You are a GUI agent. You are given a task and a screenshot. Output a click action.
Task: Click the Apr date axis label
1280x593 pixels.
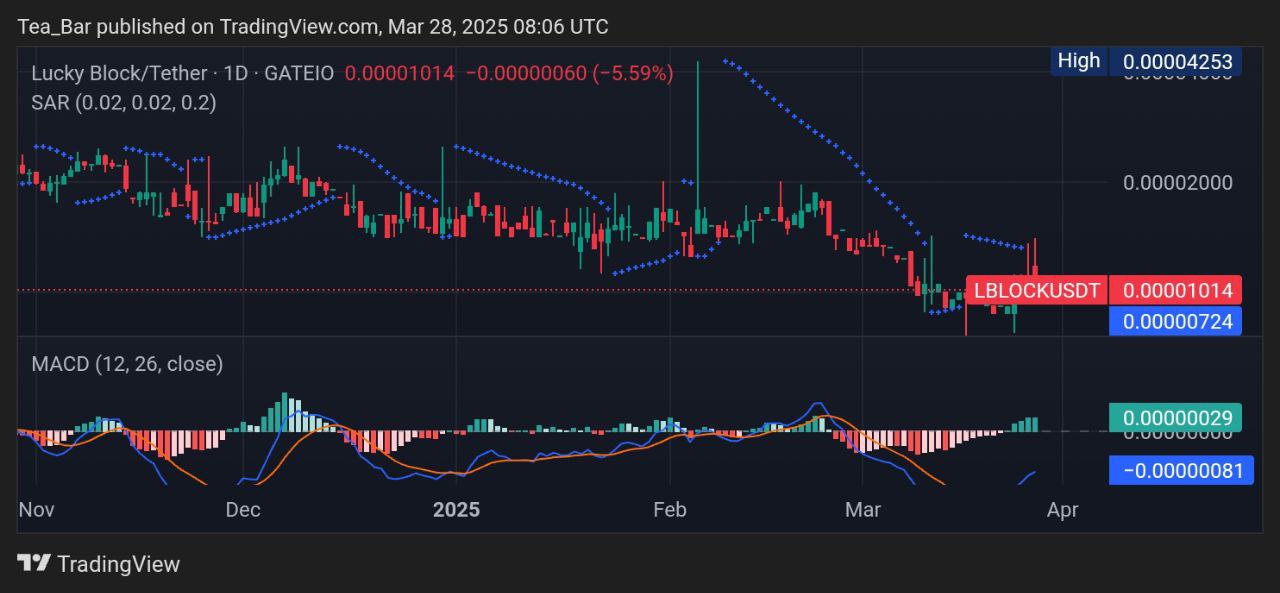(x=1062, y=510)
